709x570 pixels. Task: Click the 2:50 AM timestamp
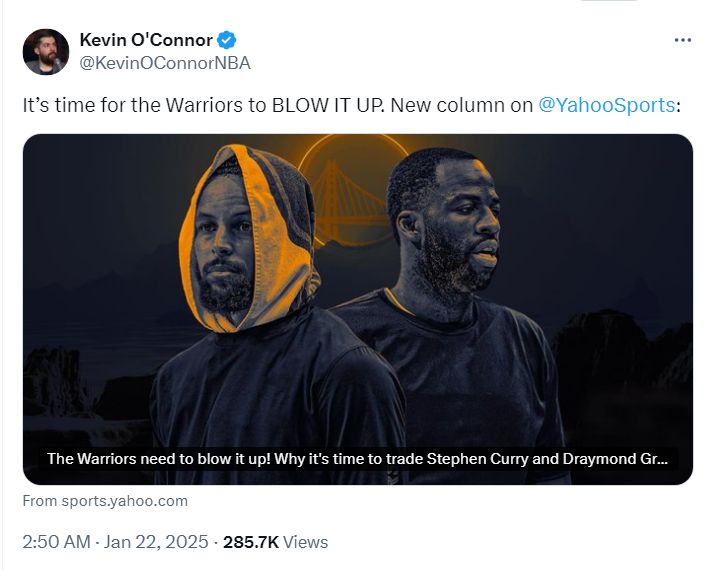point(57,542)
